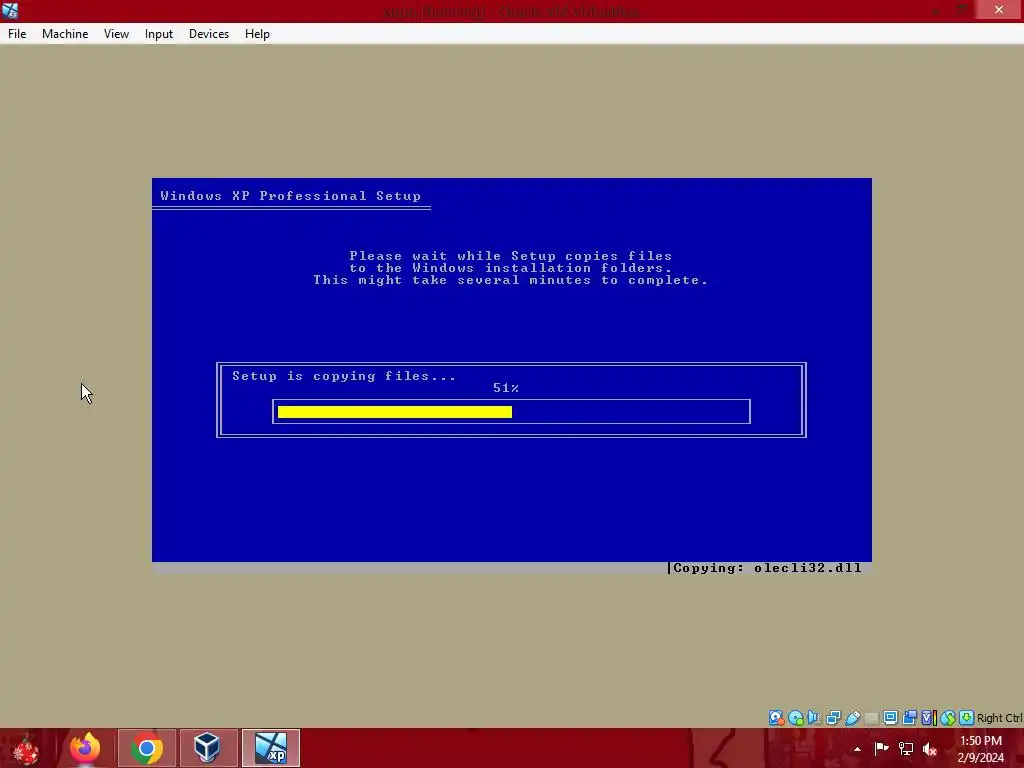Viewport: 1024px width, 768px height.
Task: Click the Right Ctrl host key label
Action: pos(999,718)
